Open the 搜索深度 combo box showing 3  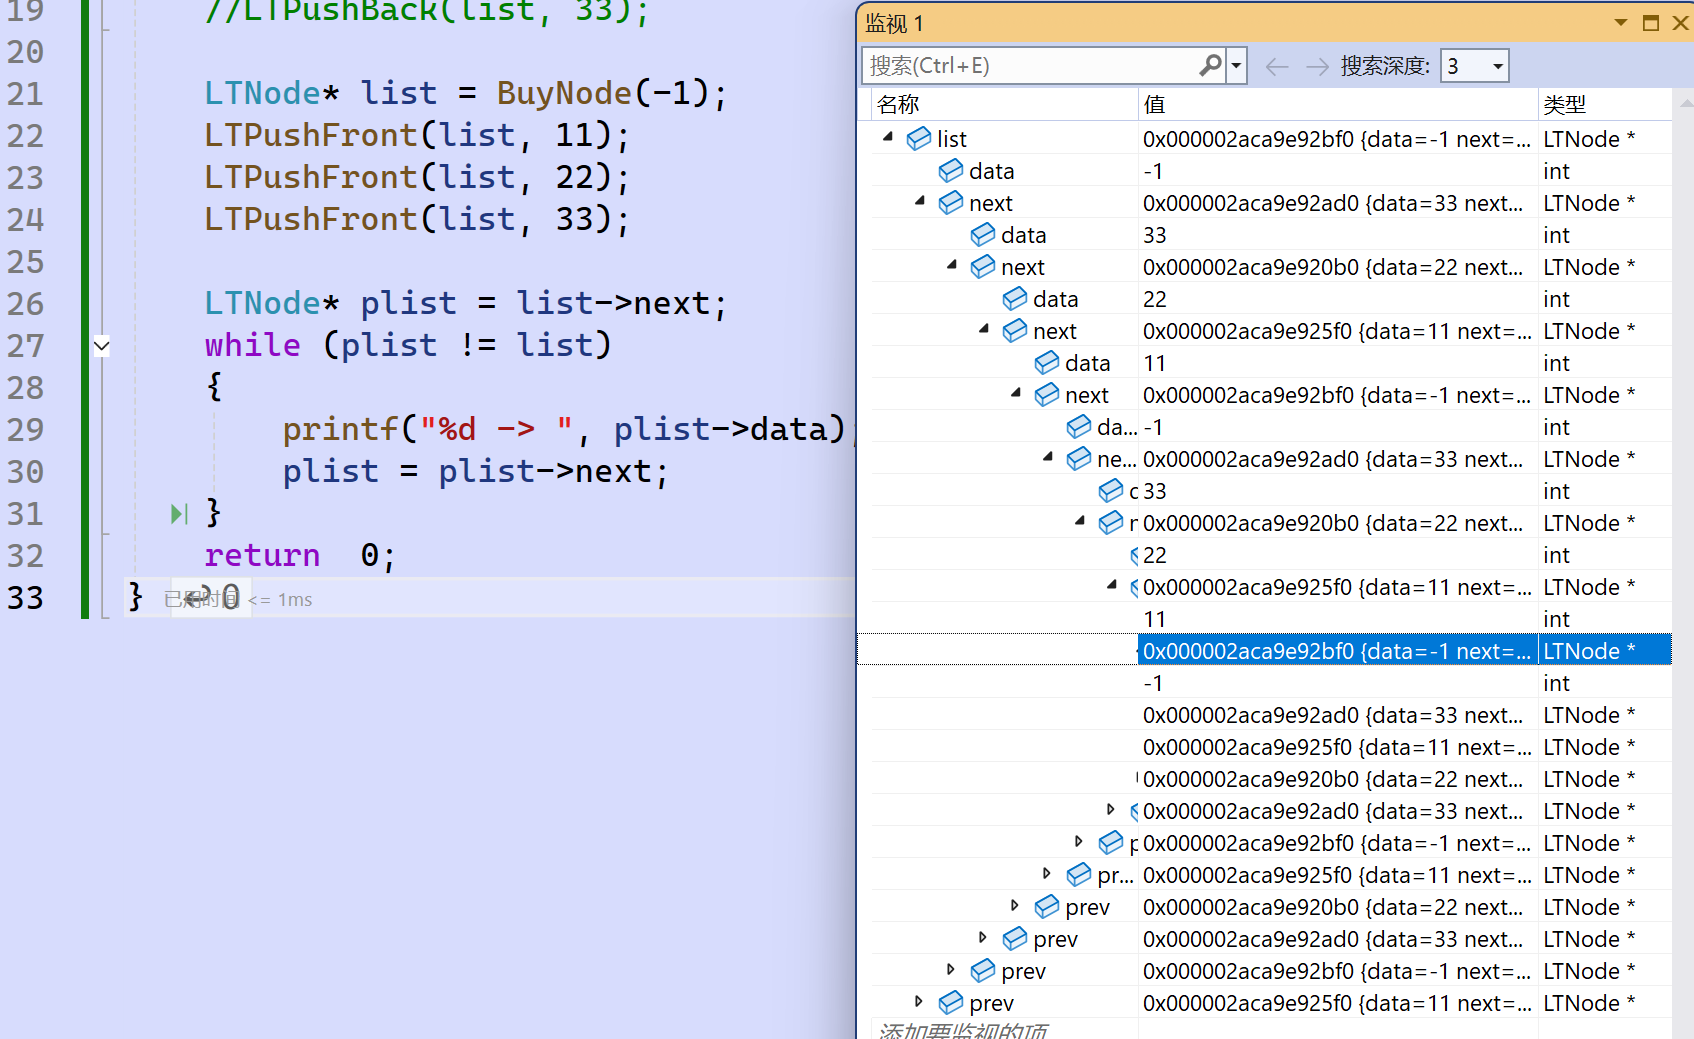click(1474, 66)
